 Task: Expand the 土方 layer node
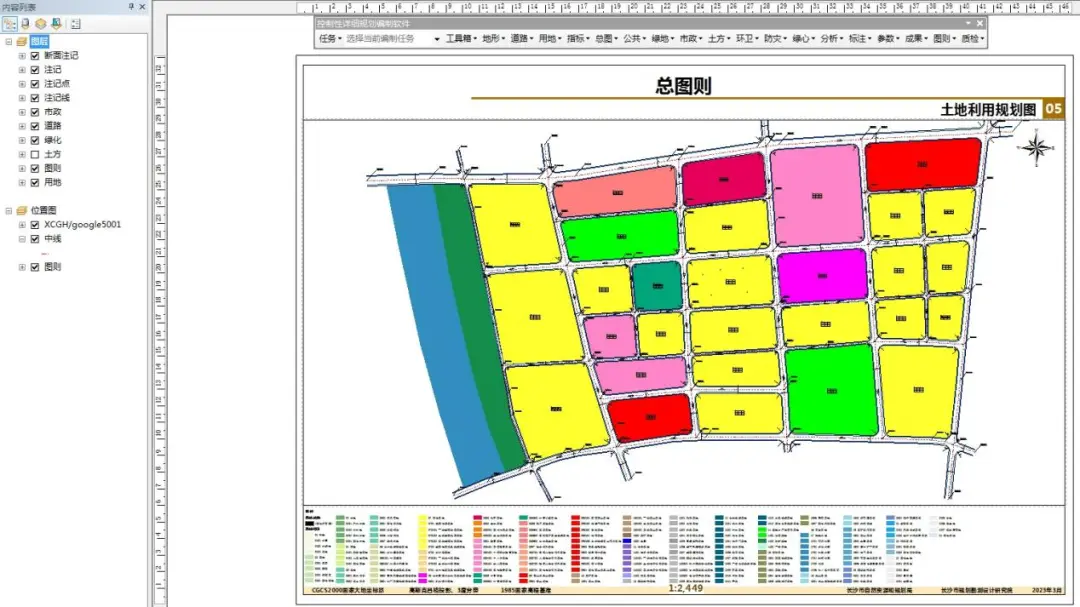pos(22,154)
